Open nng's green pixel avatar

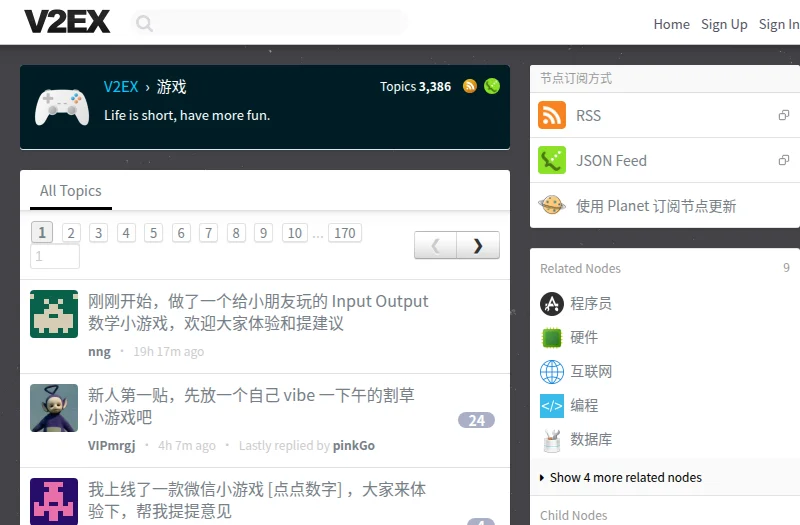(54, 314)
